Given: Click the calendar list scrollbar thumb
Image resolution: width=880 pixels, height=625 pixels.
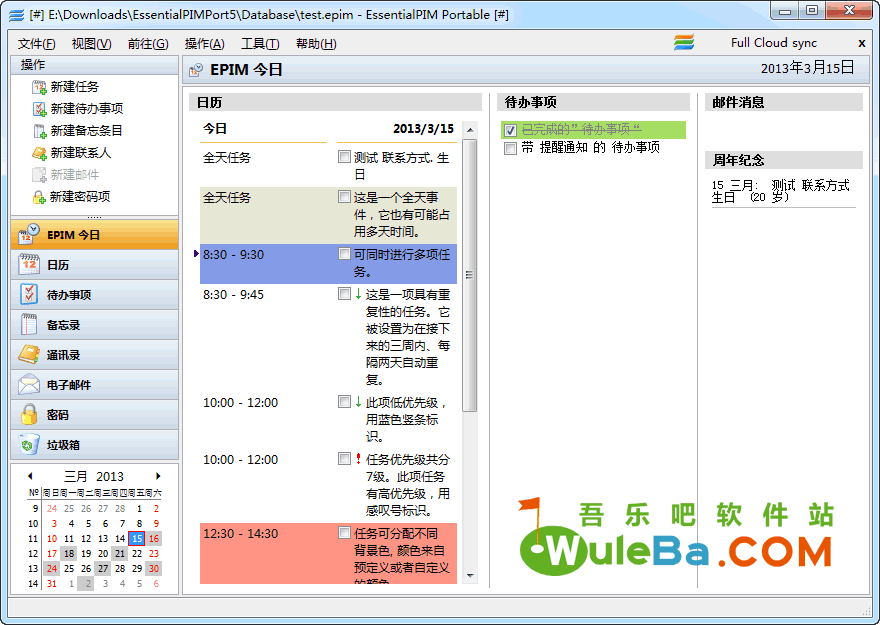Looking at the screenshot, I should pyautogui.click(x=470, y=275).
